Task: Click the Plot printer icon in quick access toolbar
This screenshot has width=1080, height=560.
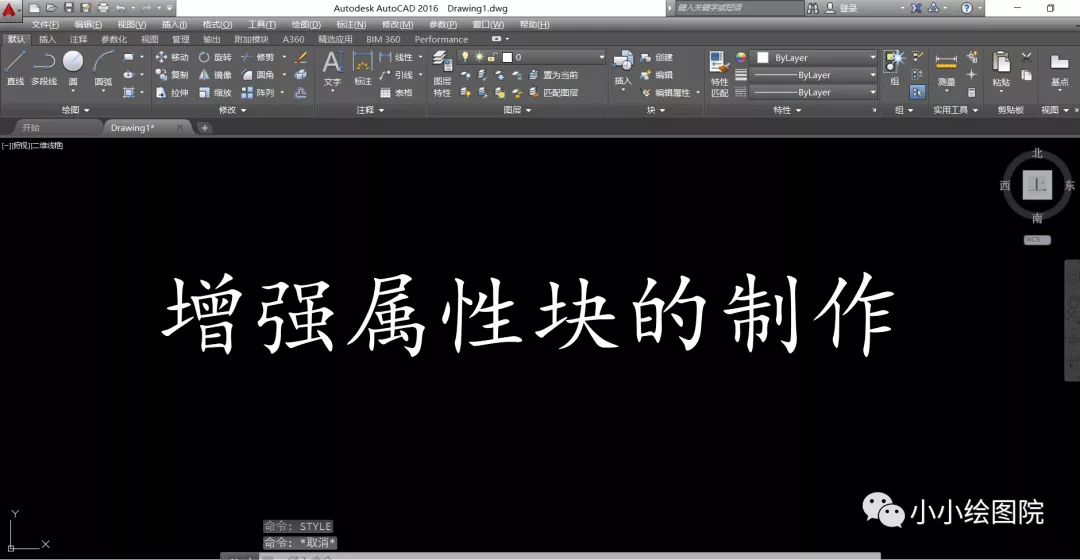Action: tap(103, 8)
